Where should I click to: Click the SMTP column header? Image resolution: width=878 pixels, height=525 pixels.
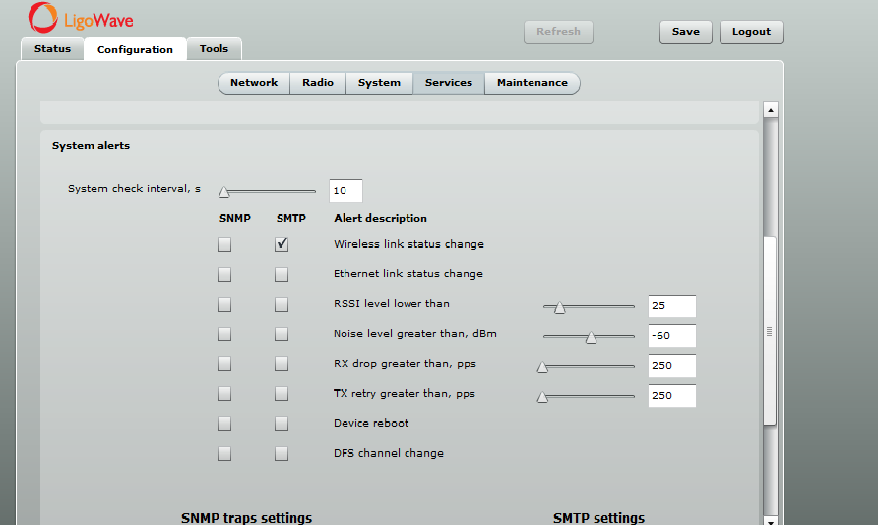(x=291, y=218)
